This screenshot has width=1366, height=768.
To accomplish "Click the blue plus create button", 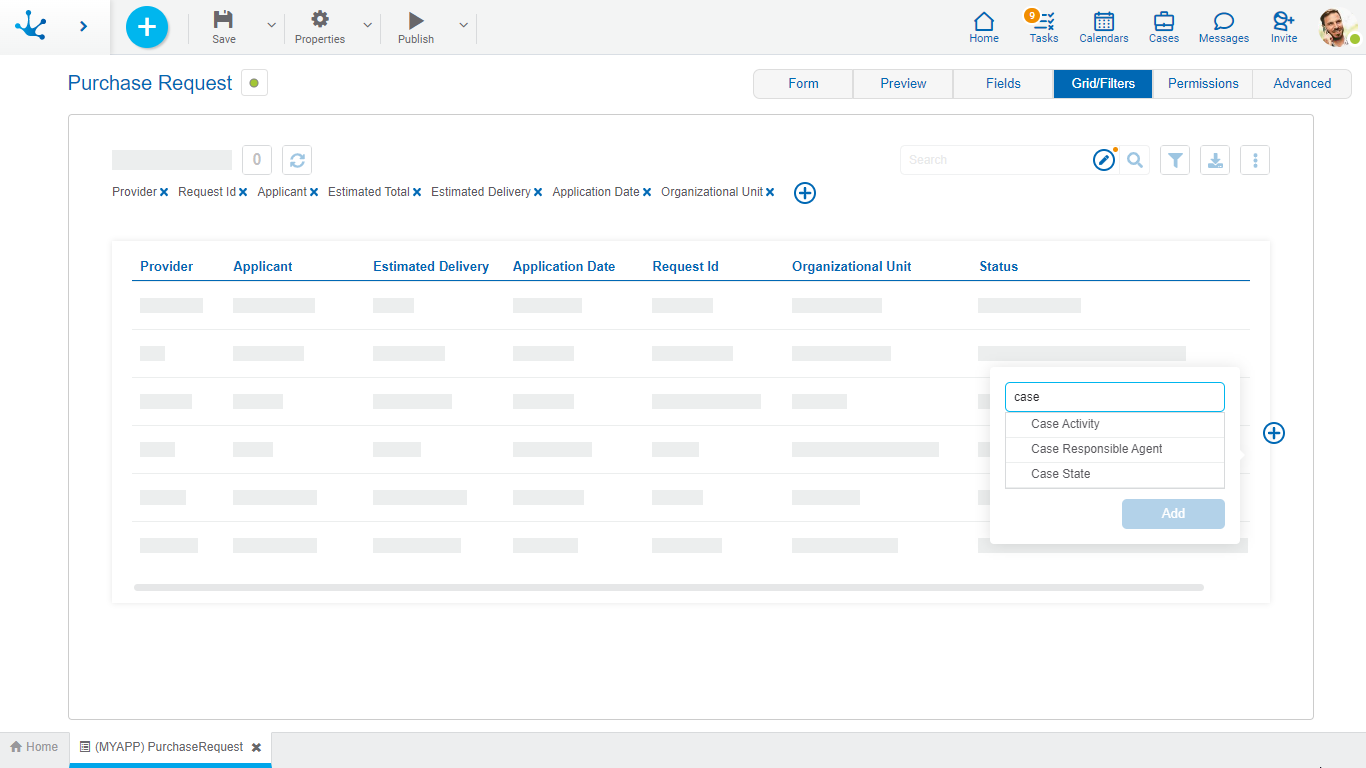I will (x=147, y=27).
